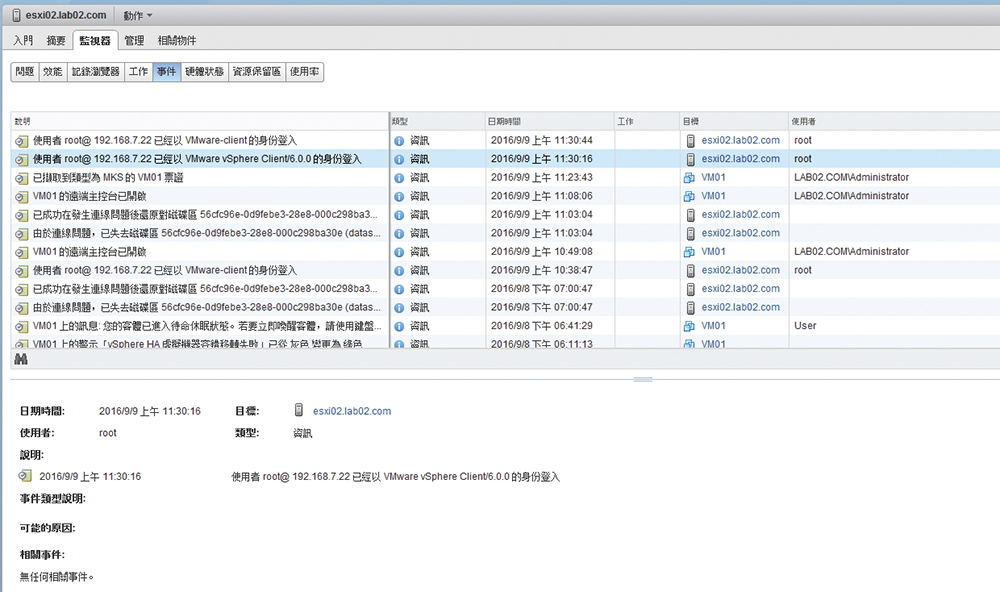Select the '2016/9/9 上午 11:08:06' date cell
The height and width of the screenshot is (592, 1000).
(541, 196)
